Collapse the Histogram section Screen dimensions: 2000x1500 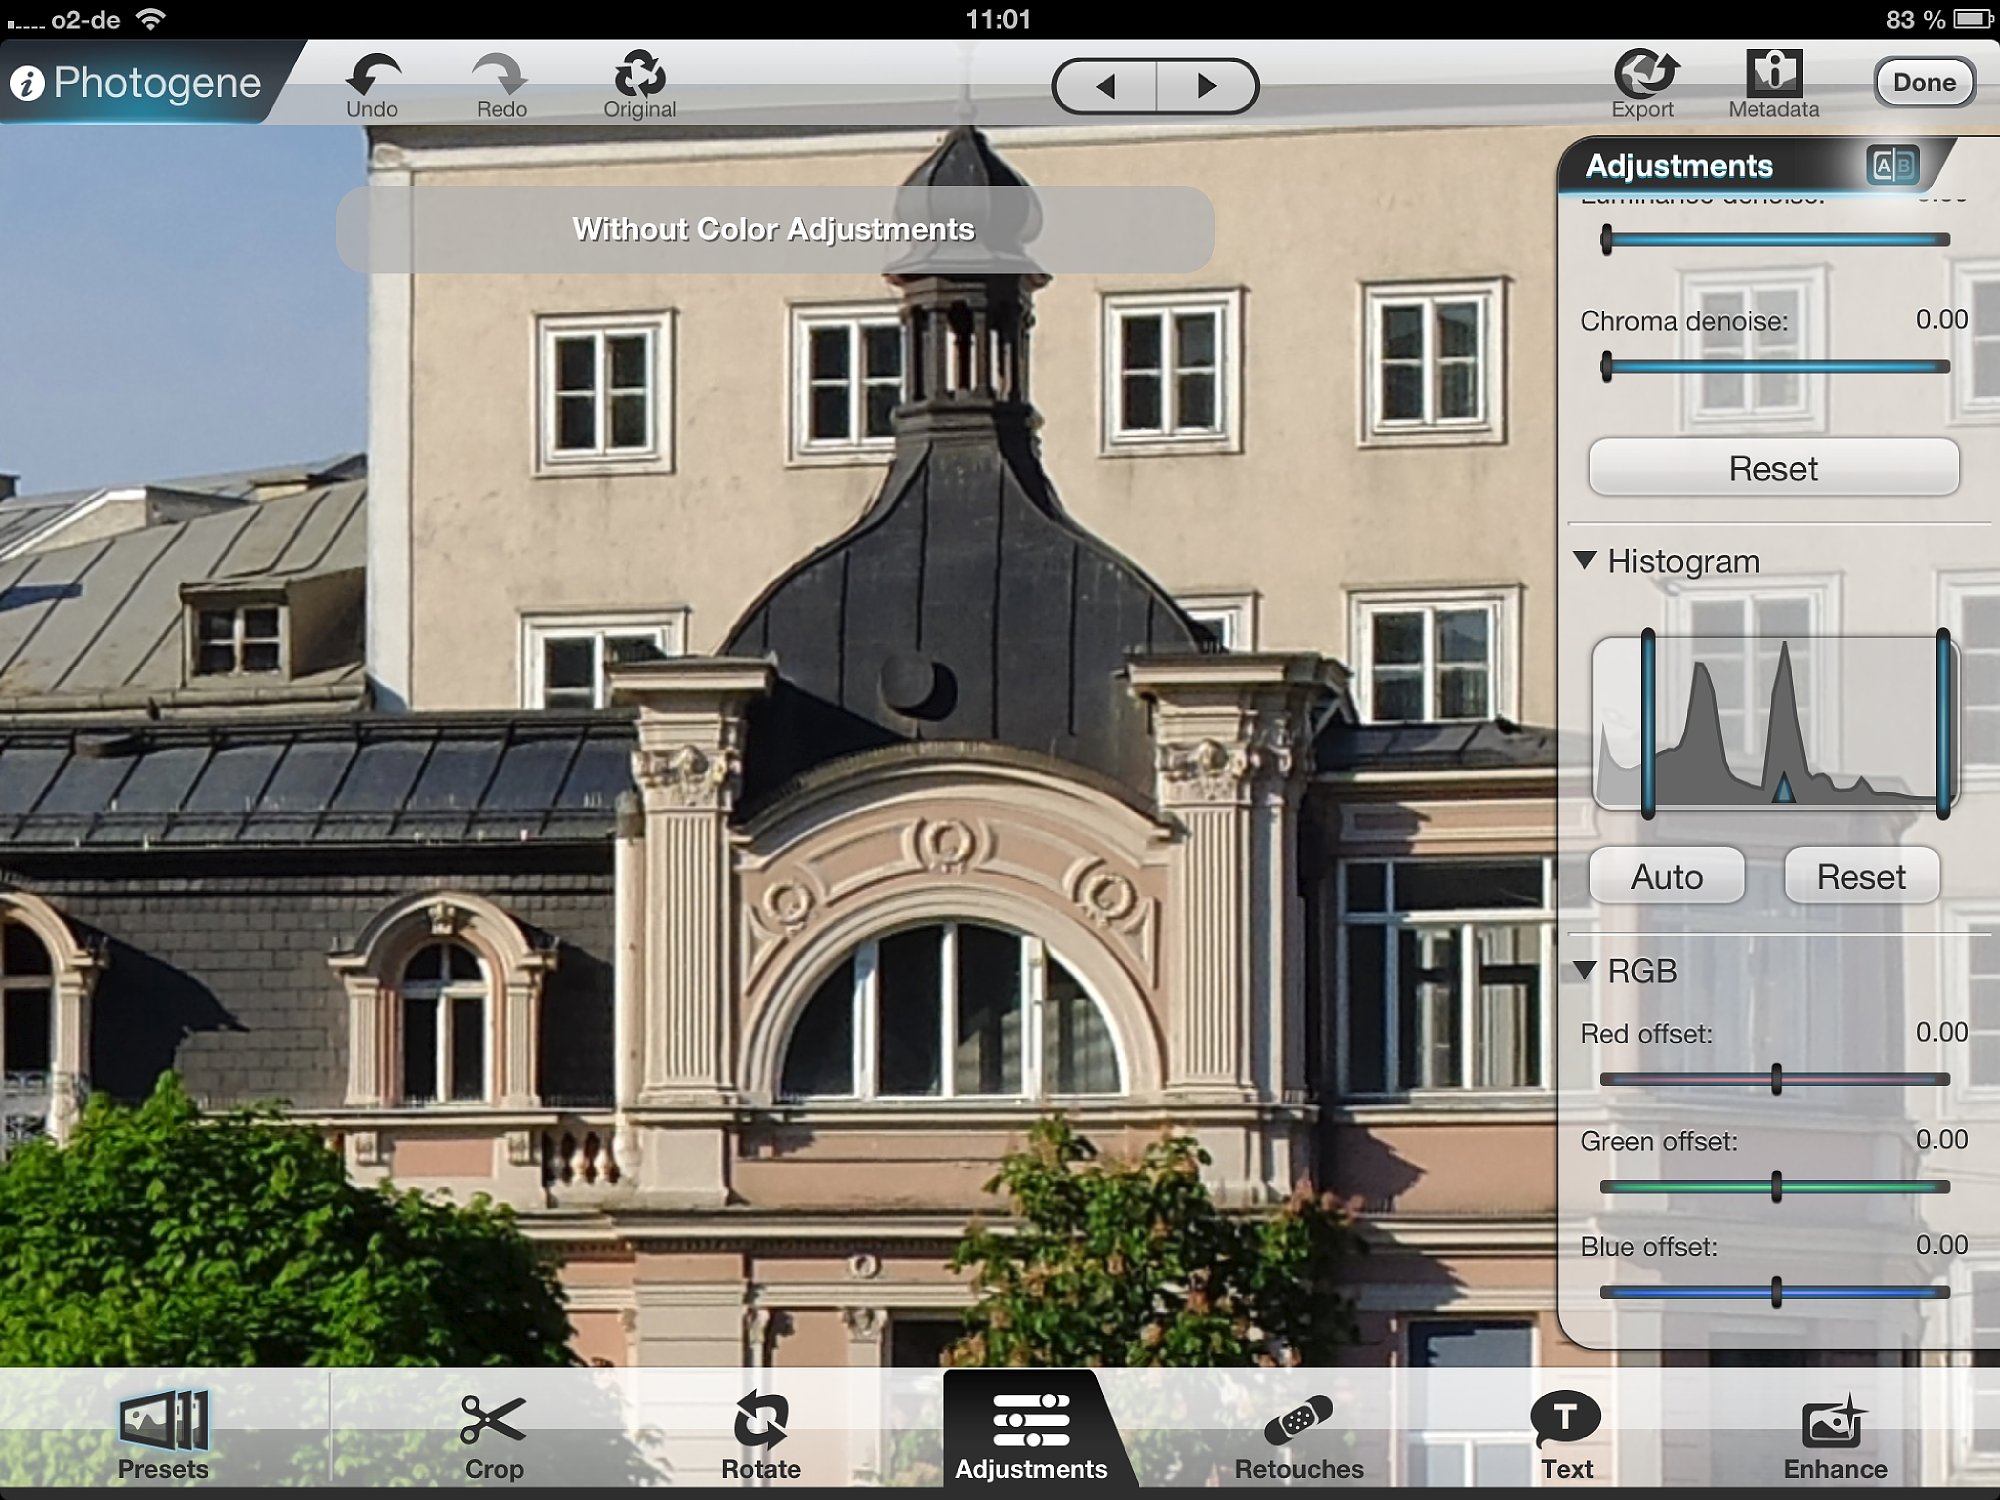point(1585,560)
